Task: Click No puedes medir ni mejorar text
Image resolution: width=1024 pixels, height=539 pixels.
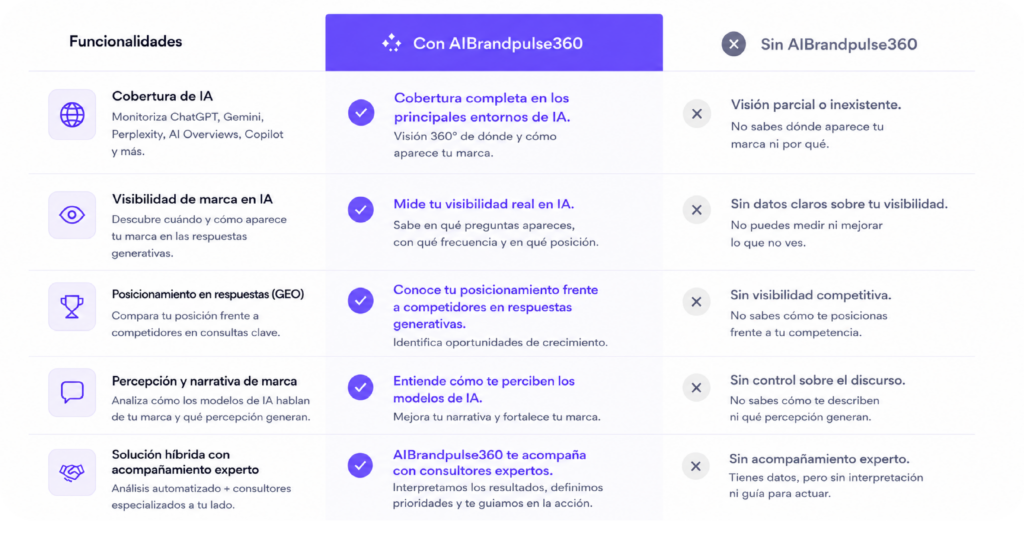Action: tap(806, 234)
